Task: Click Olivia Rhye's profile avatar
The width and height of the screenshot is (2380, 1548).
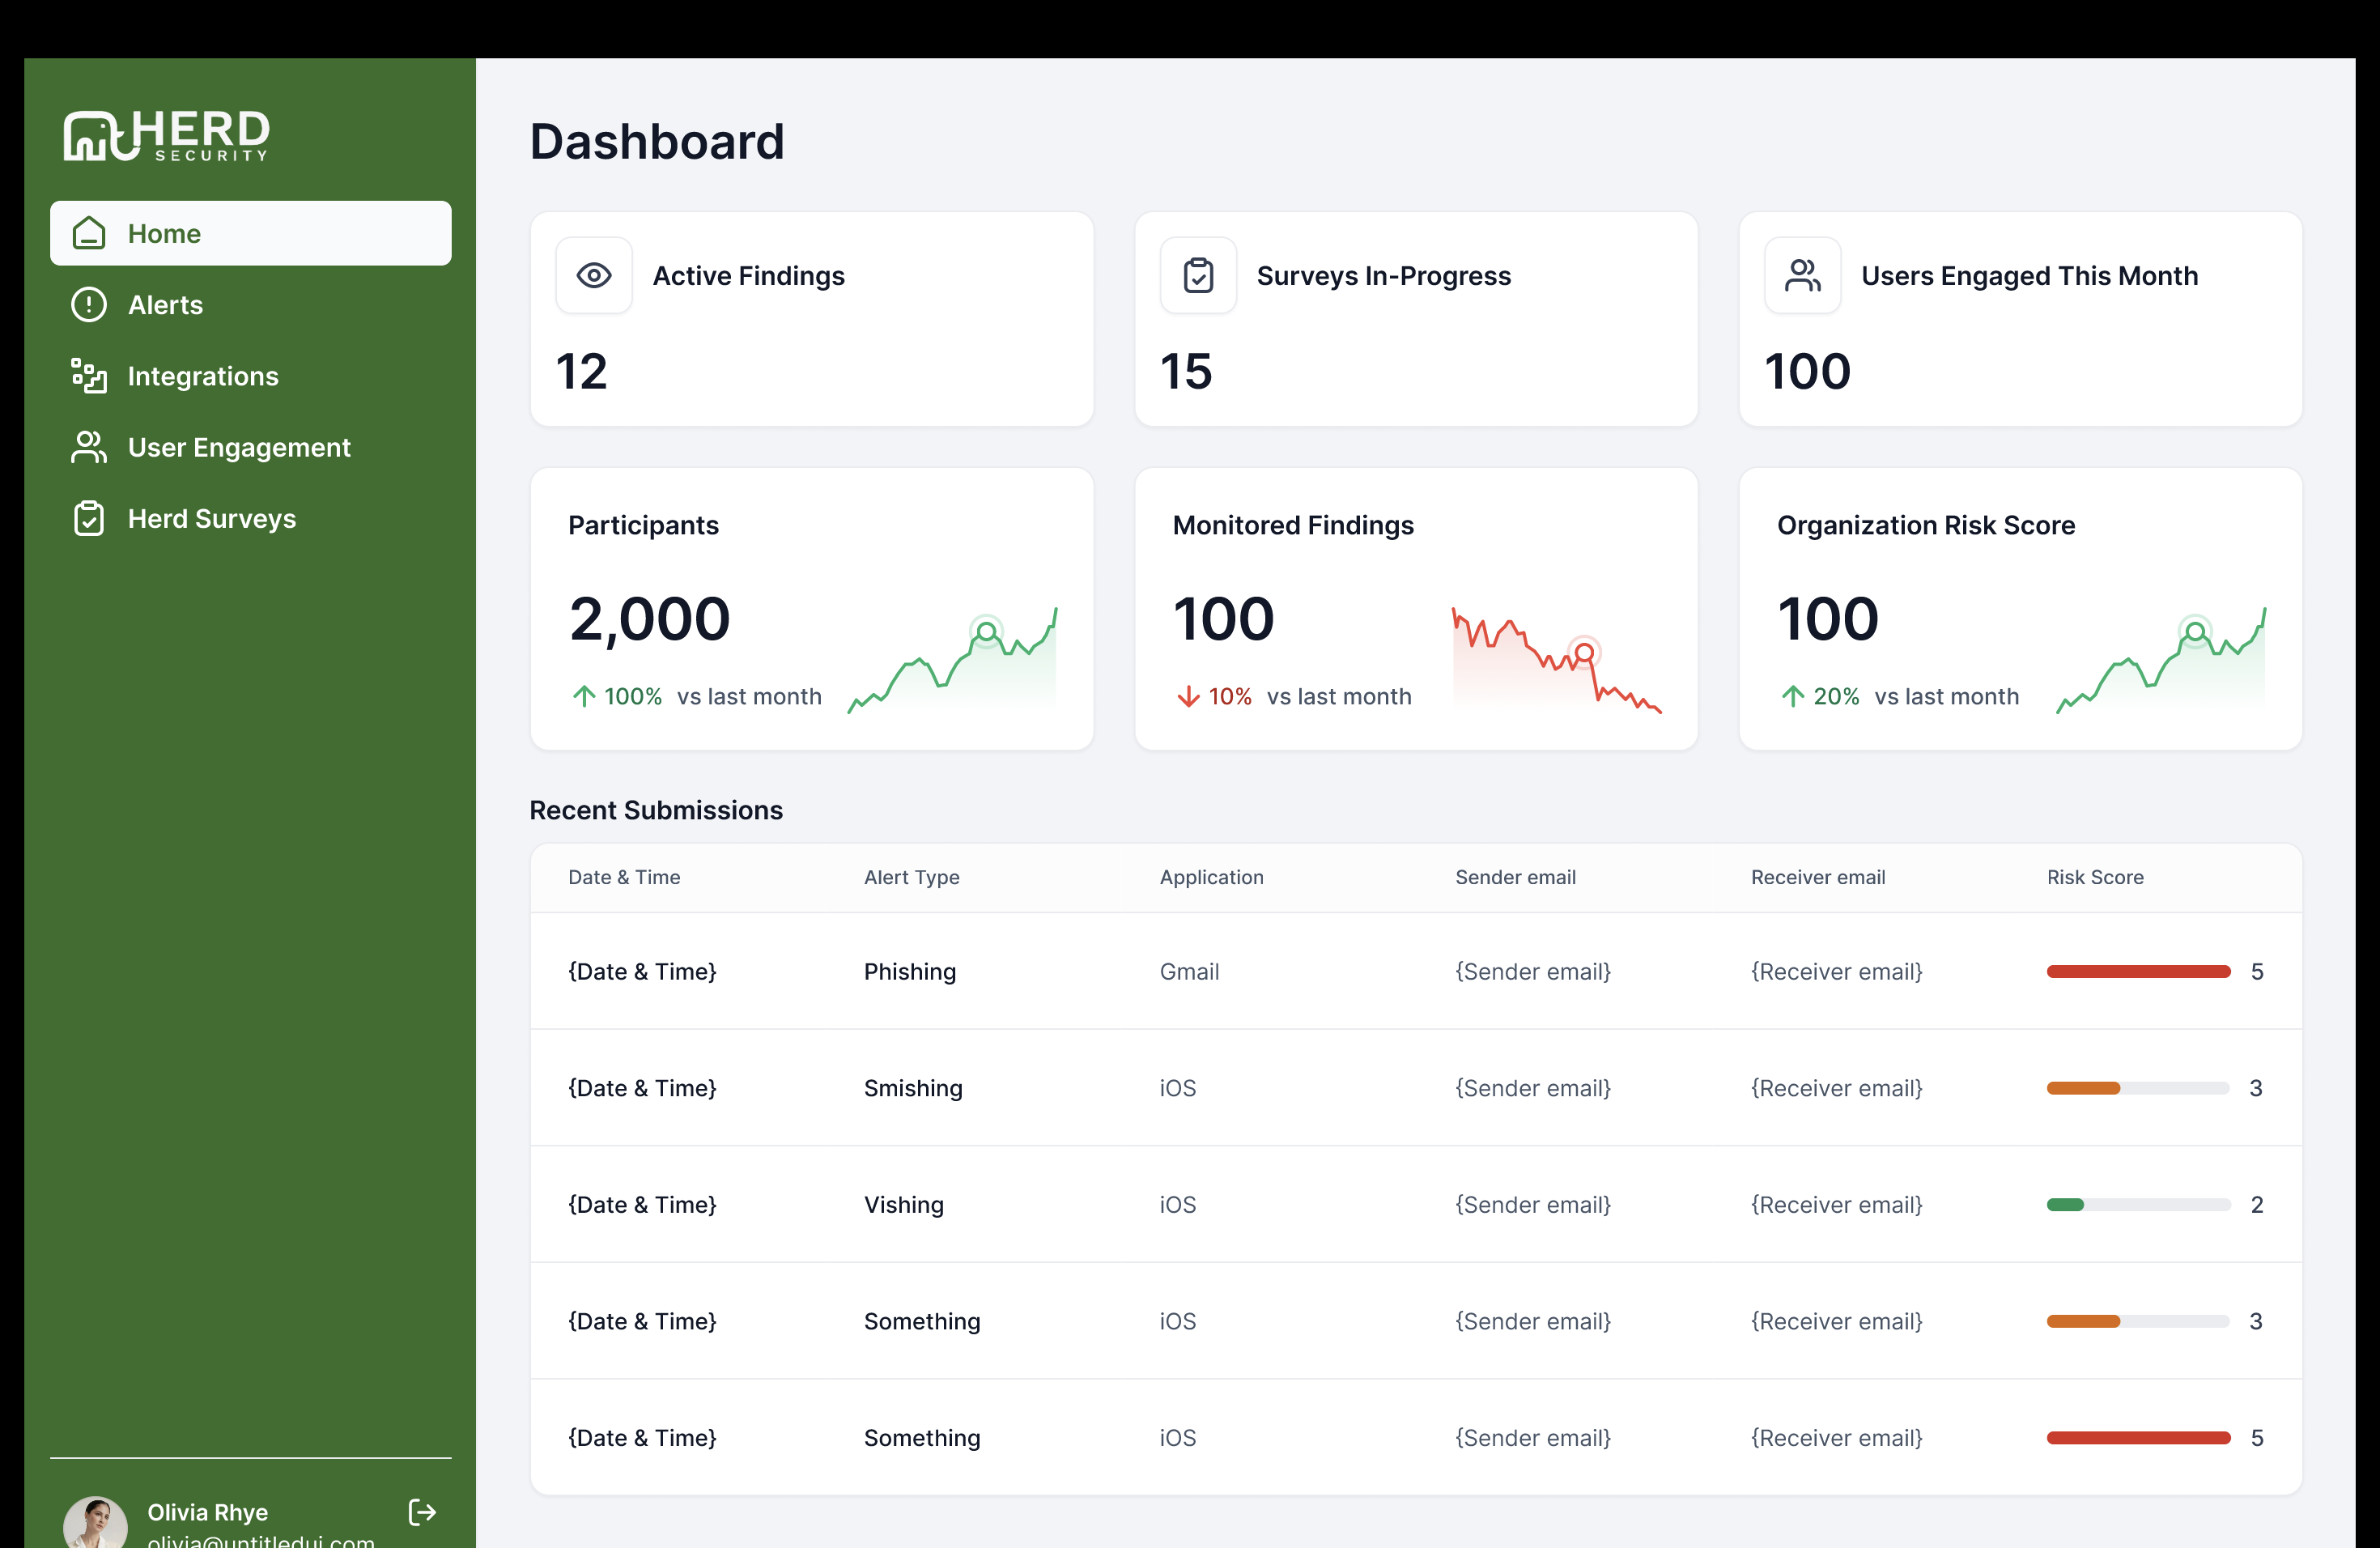Action: [95, 1524]
